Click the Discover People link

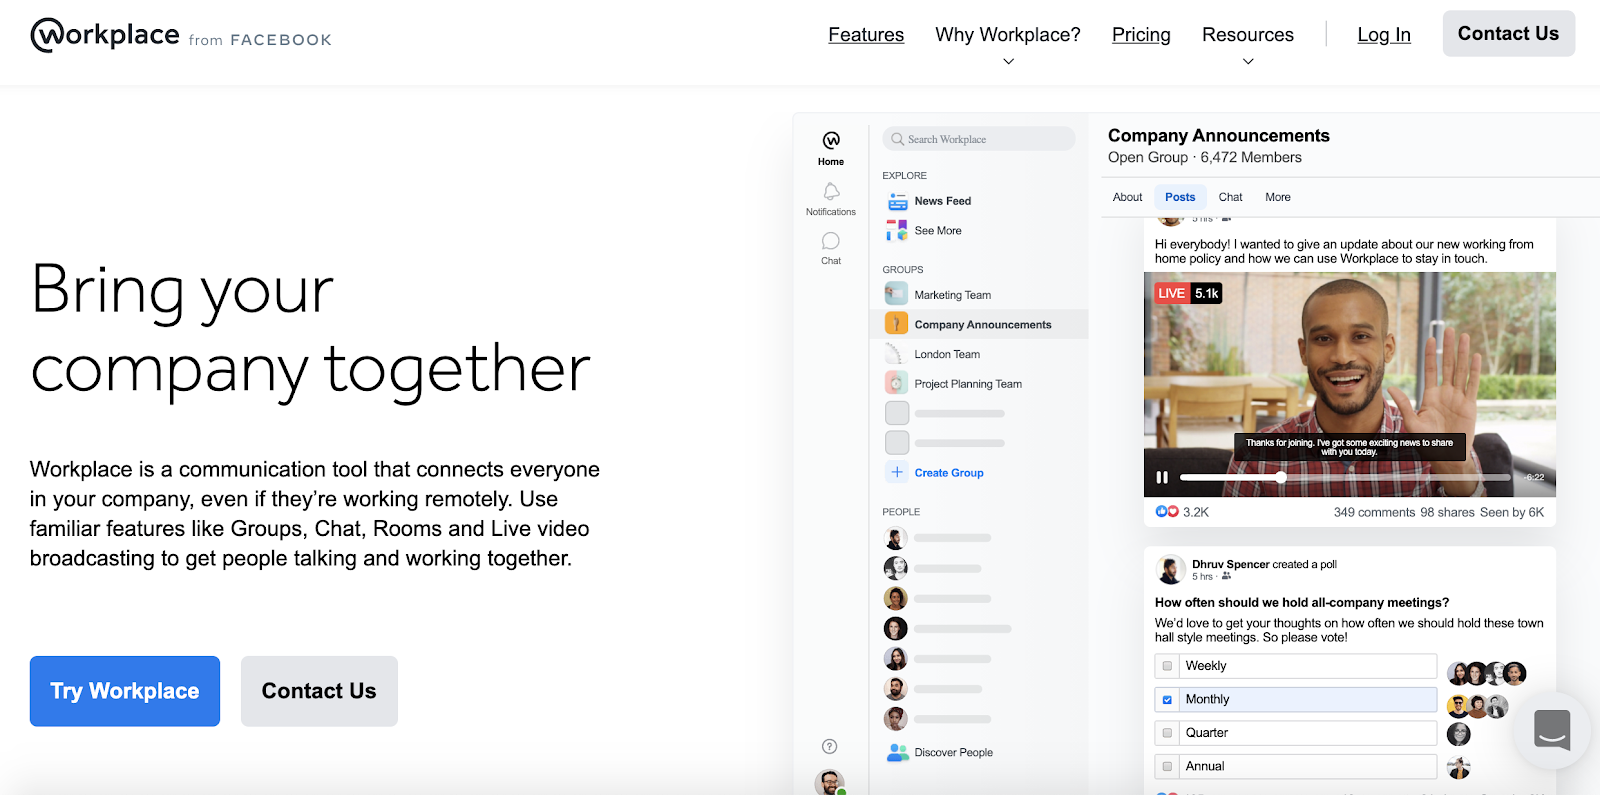[x=954, y=753]
